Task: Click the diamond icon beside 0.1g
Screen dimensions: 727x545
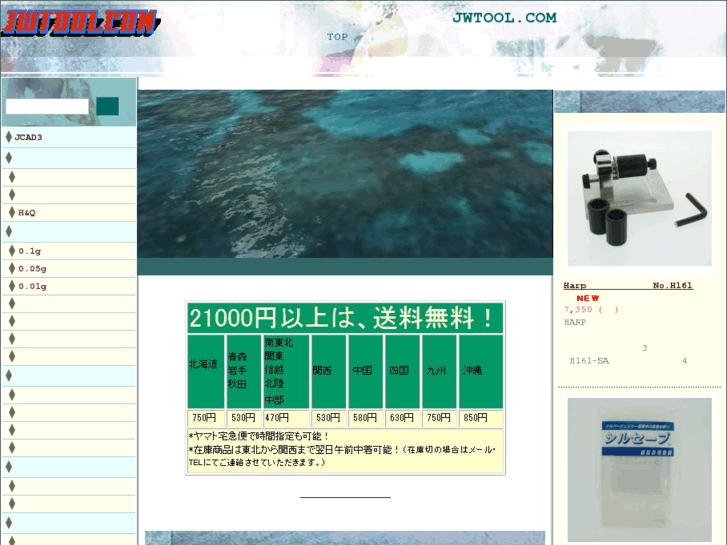Action: 12,251
